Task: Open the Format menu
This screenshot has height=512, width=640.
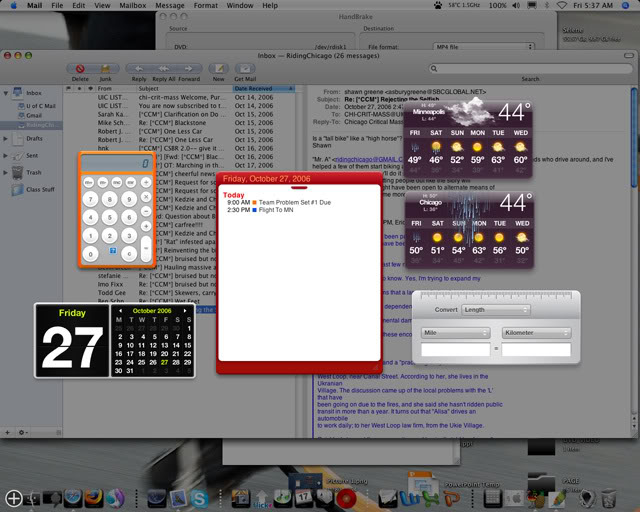Action: coord(206,5)
